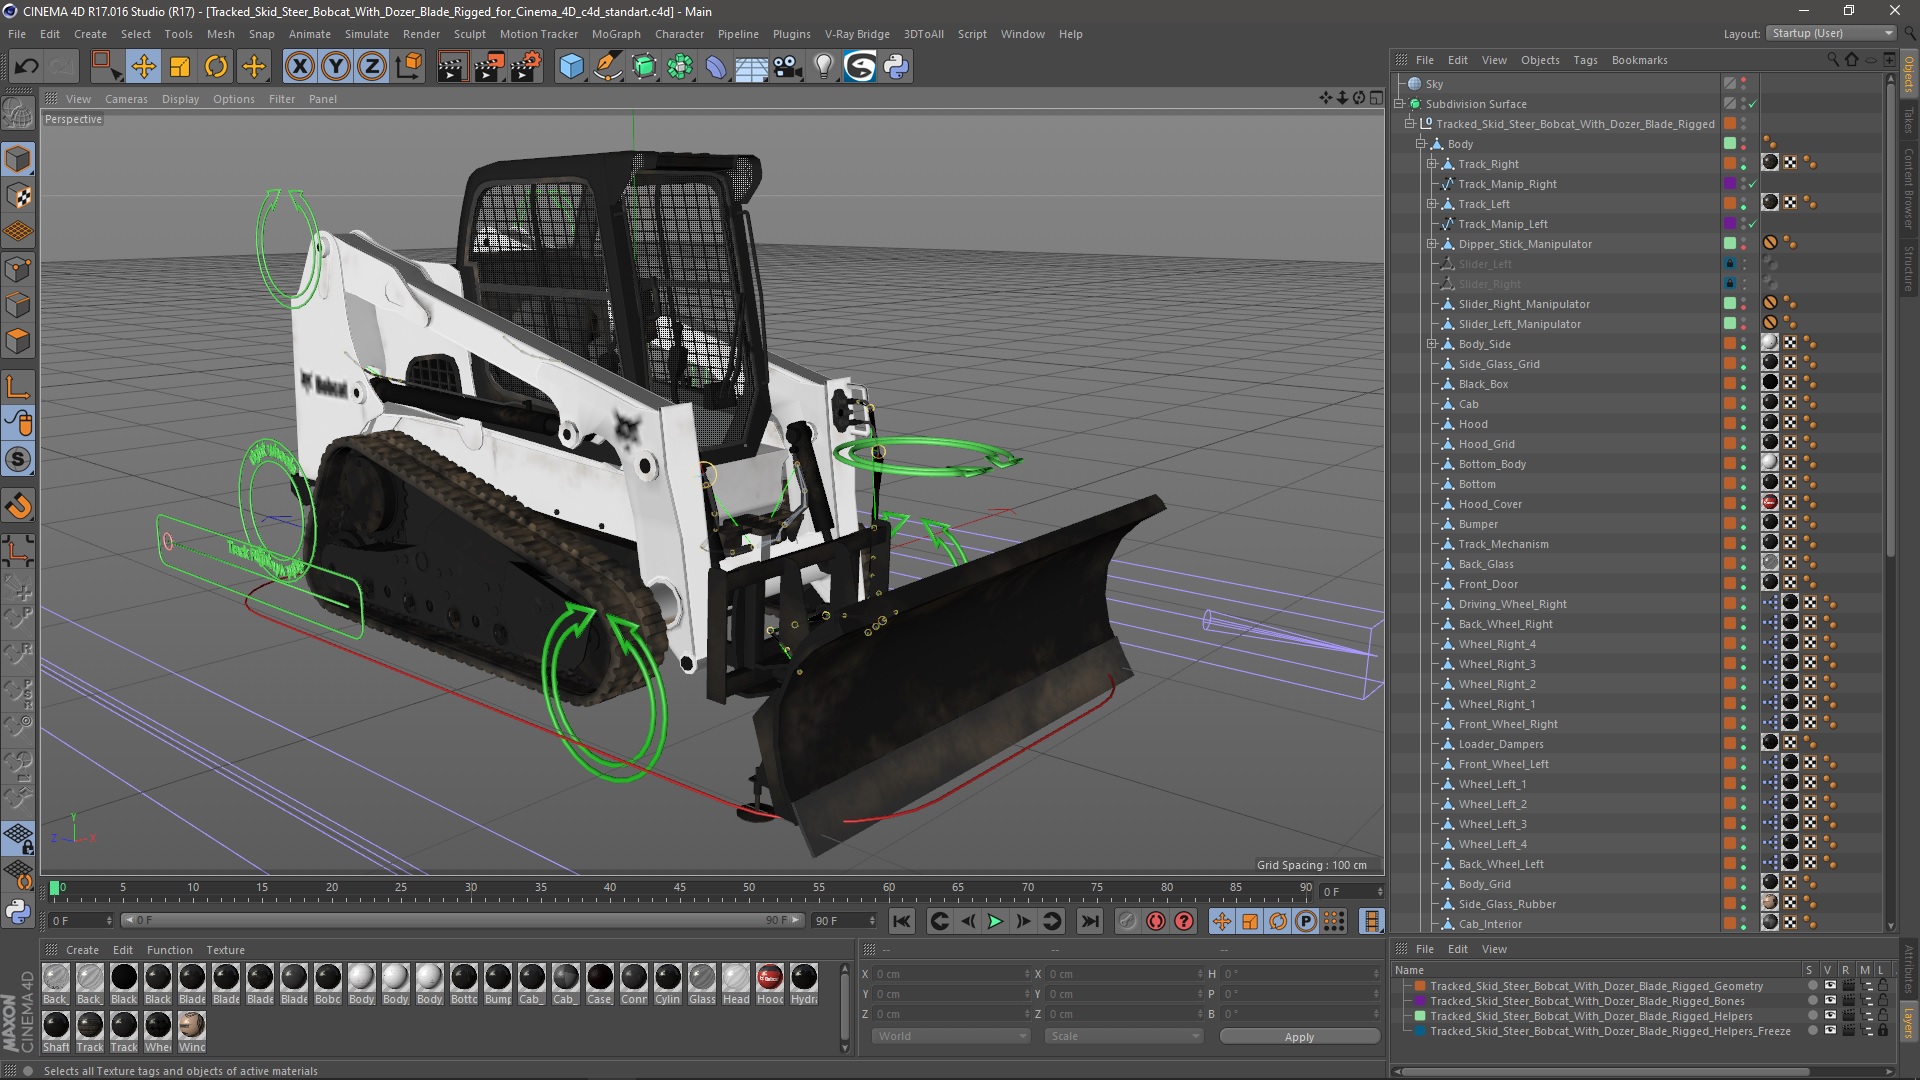Open the MoGraph menu

[616, 34]
